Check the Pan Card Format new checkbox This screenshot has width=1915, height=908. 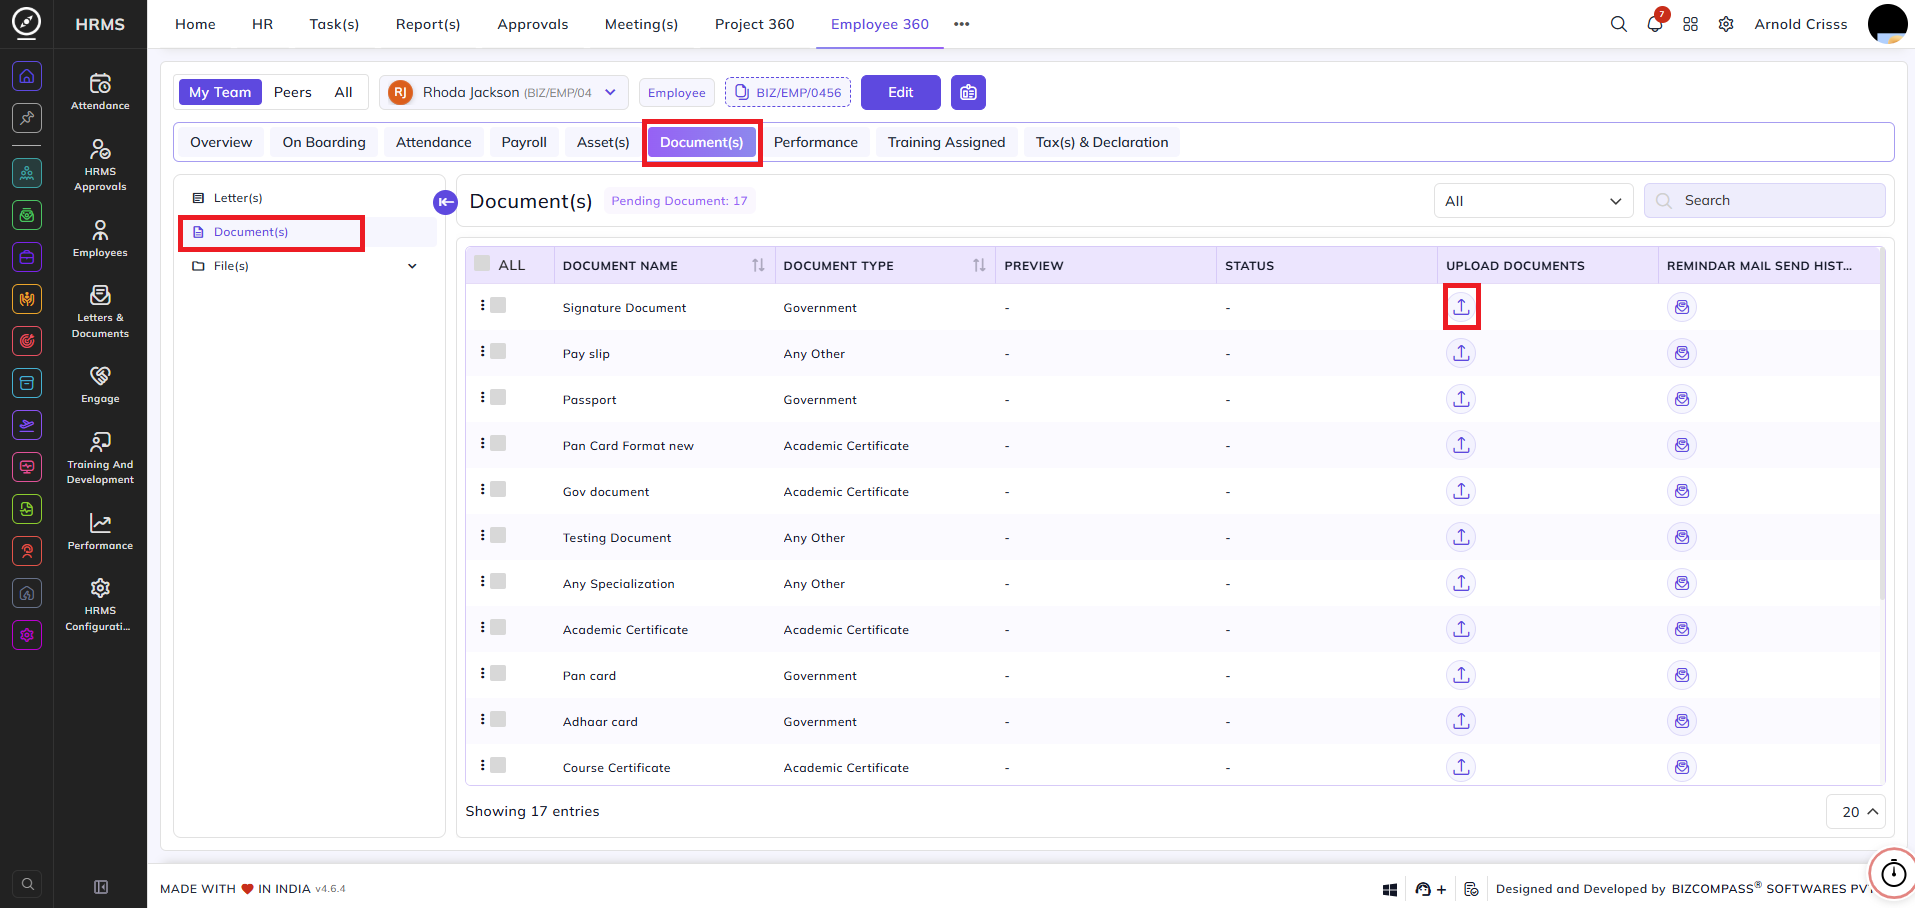tap(498, 443)
